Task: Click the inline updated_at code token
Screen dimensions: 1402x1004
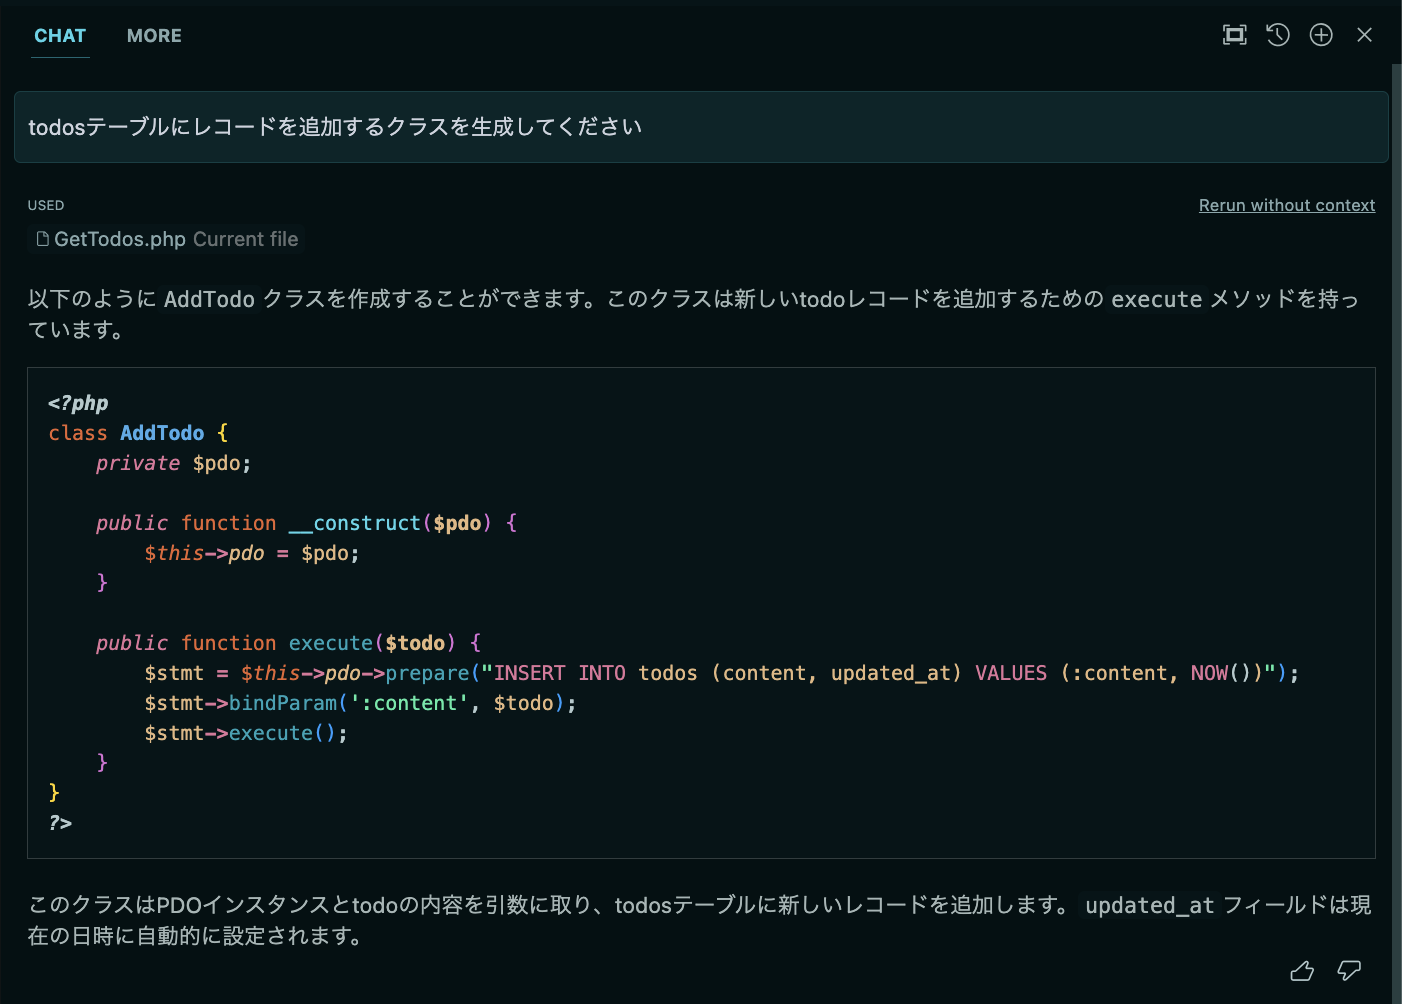Action: coord(1149,905)
